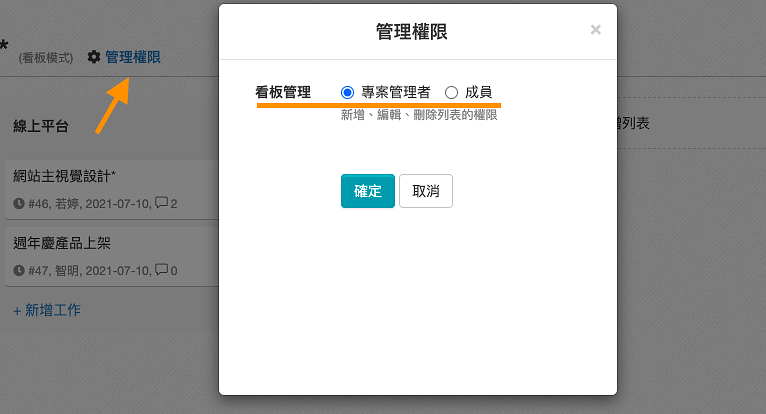
Task: Confirm with the 確定 button
Action: point(368,191)
